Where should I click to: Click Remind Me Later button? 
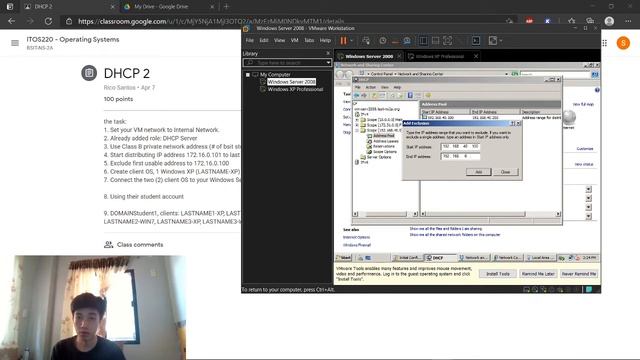(x=538, y=274)
